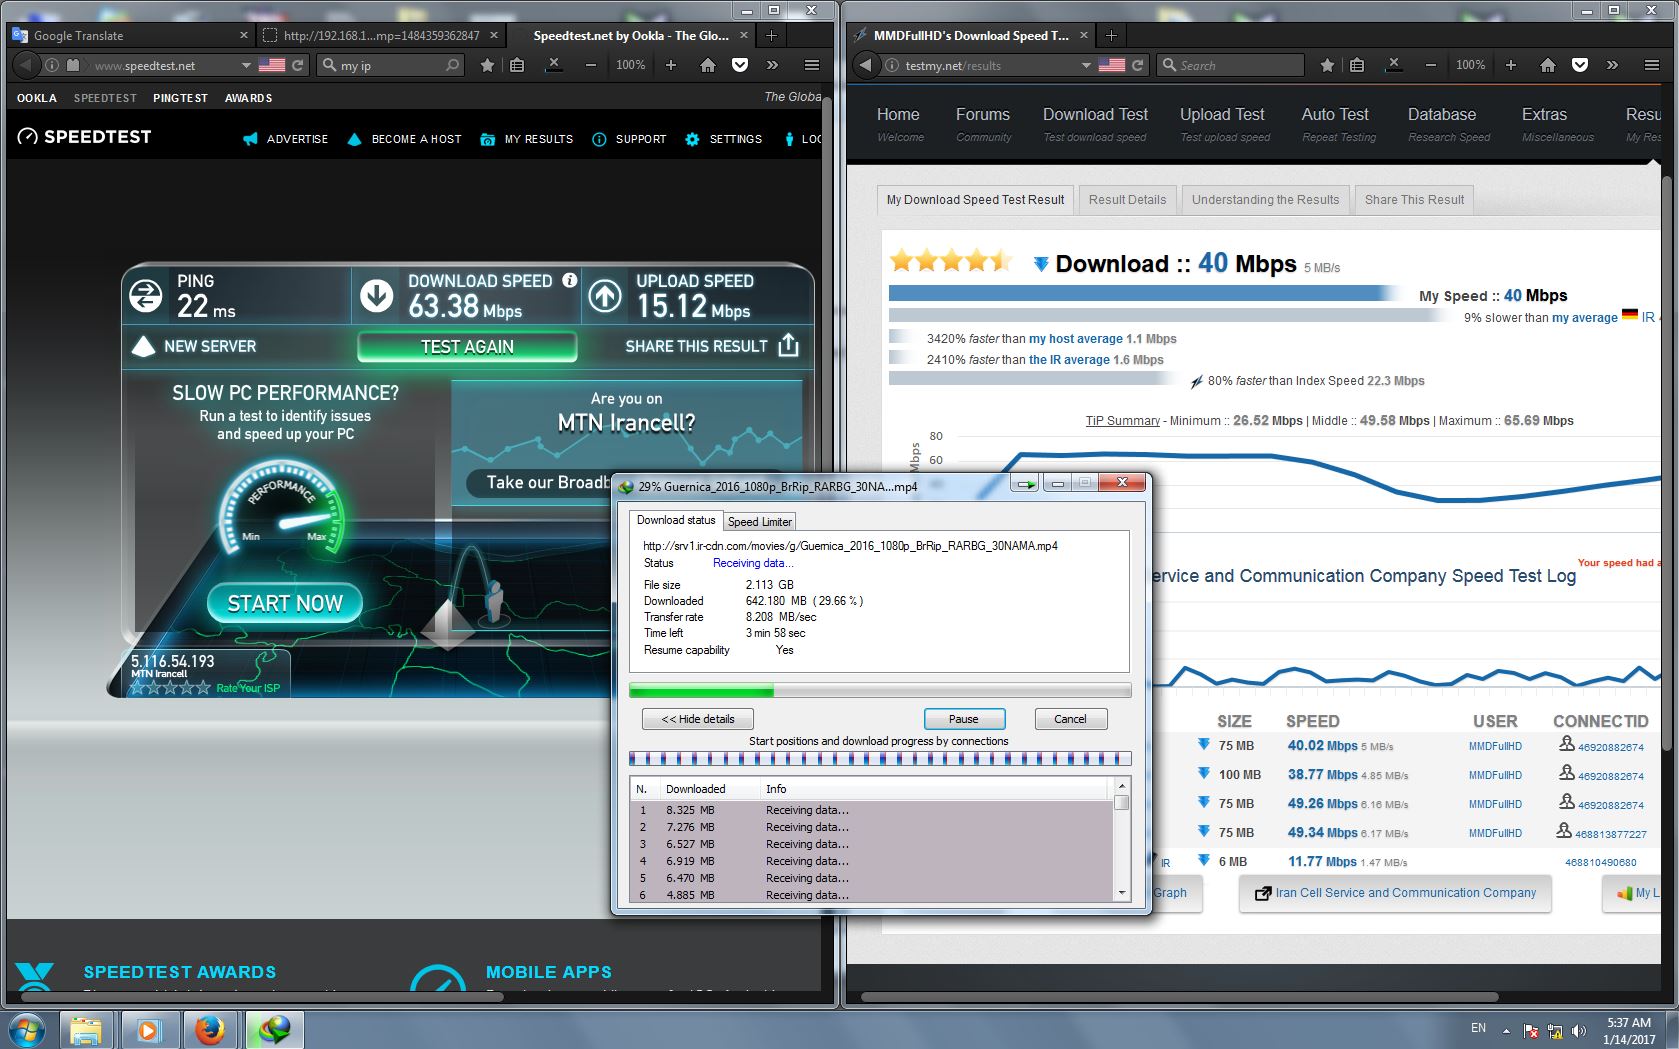Viewport: 1679px width, 1049px height.
Task: Open Firefox from the taskbar
Action: tap(209, 1029)
